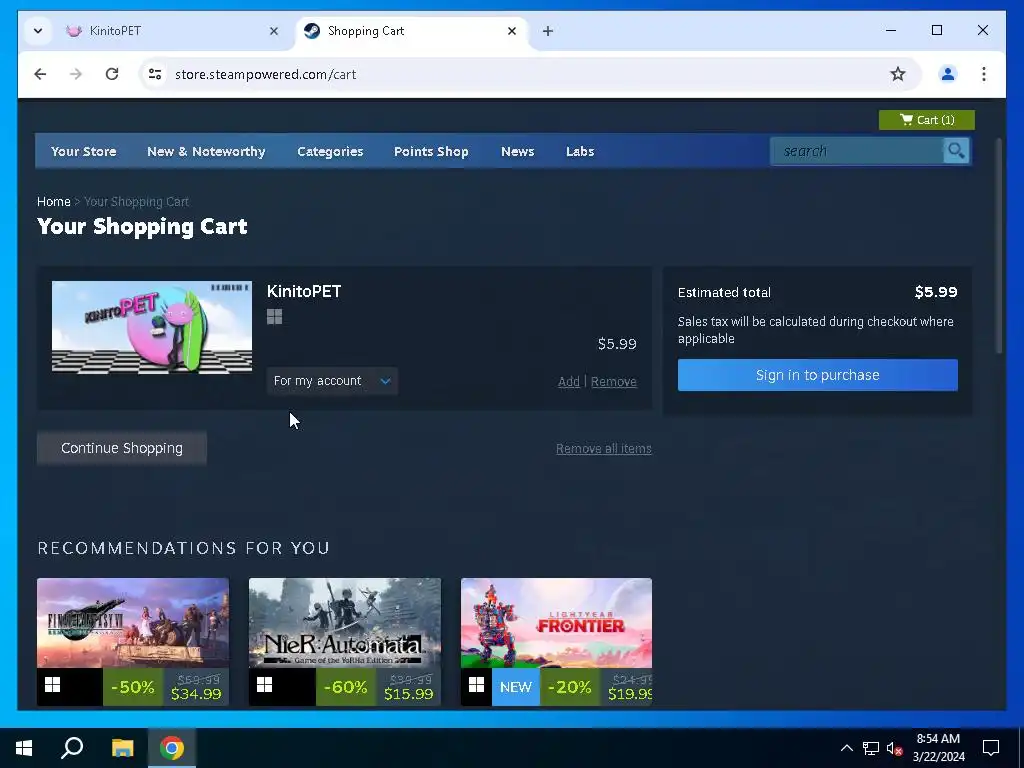Click the Home breadcrumb link

click(54, 201)
